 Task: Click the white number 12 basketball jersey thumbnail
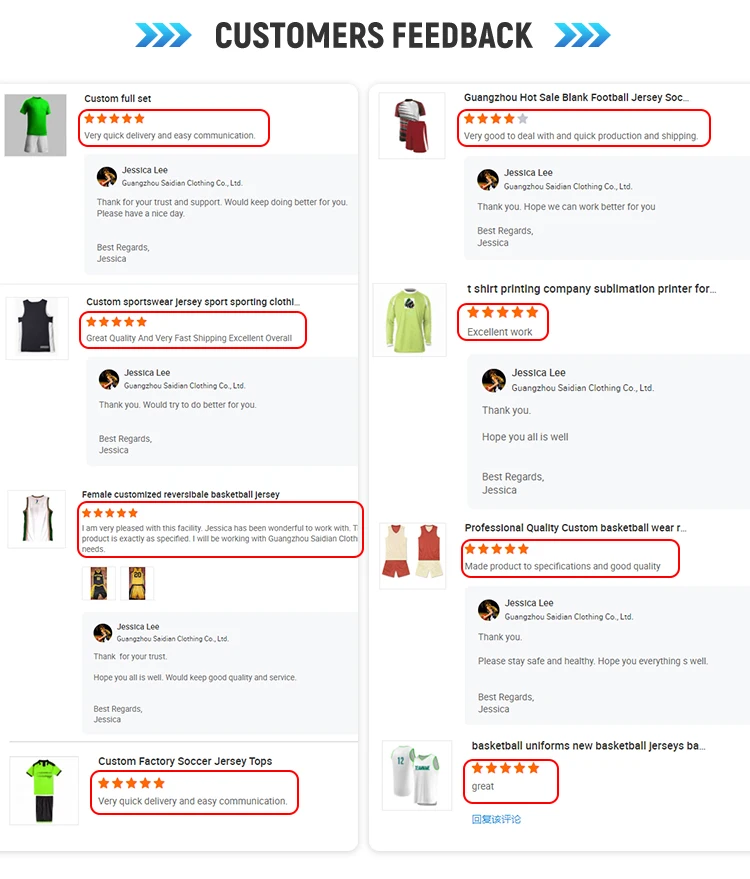[x=417, y=775]
